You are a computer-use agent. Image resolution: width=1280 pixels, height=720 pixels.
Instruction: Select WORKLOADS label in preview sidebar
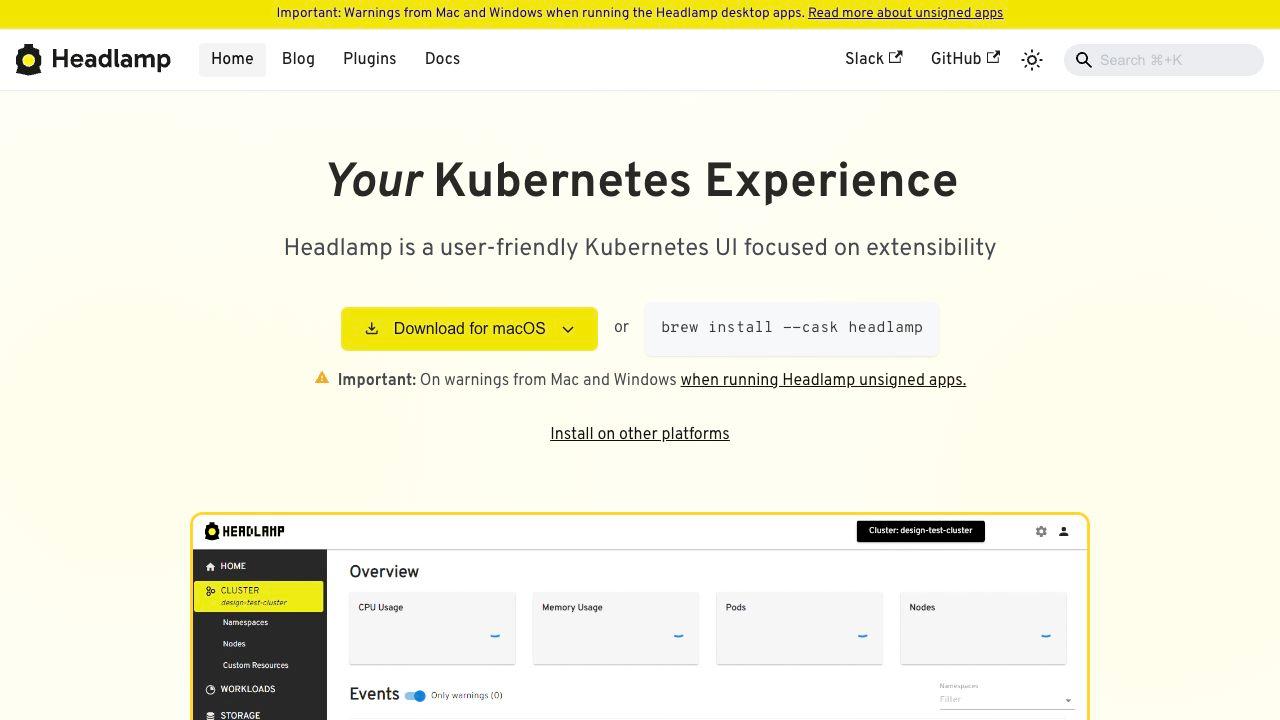tap(248, 690)
